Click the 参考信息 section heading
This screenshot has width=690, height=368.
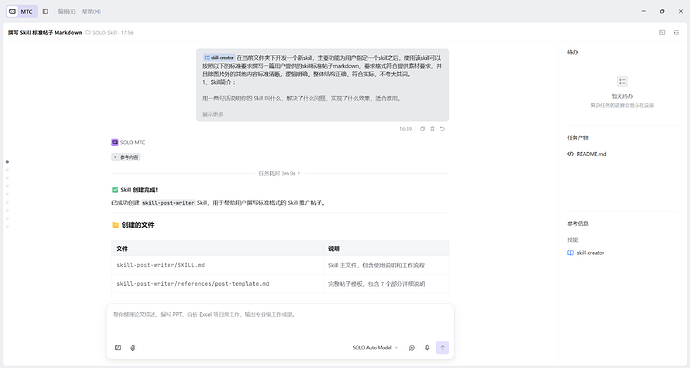click(578, 224)
